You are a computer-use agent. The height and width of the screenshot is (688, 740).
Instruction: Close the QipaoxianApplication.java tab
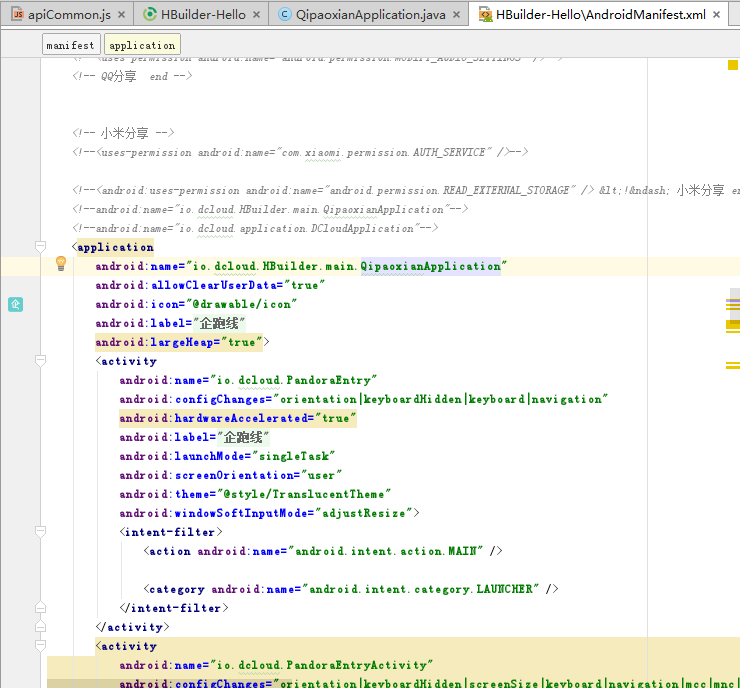(456, 15)
